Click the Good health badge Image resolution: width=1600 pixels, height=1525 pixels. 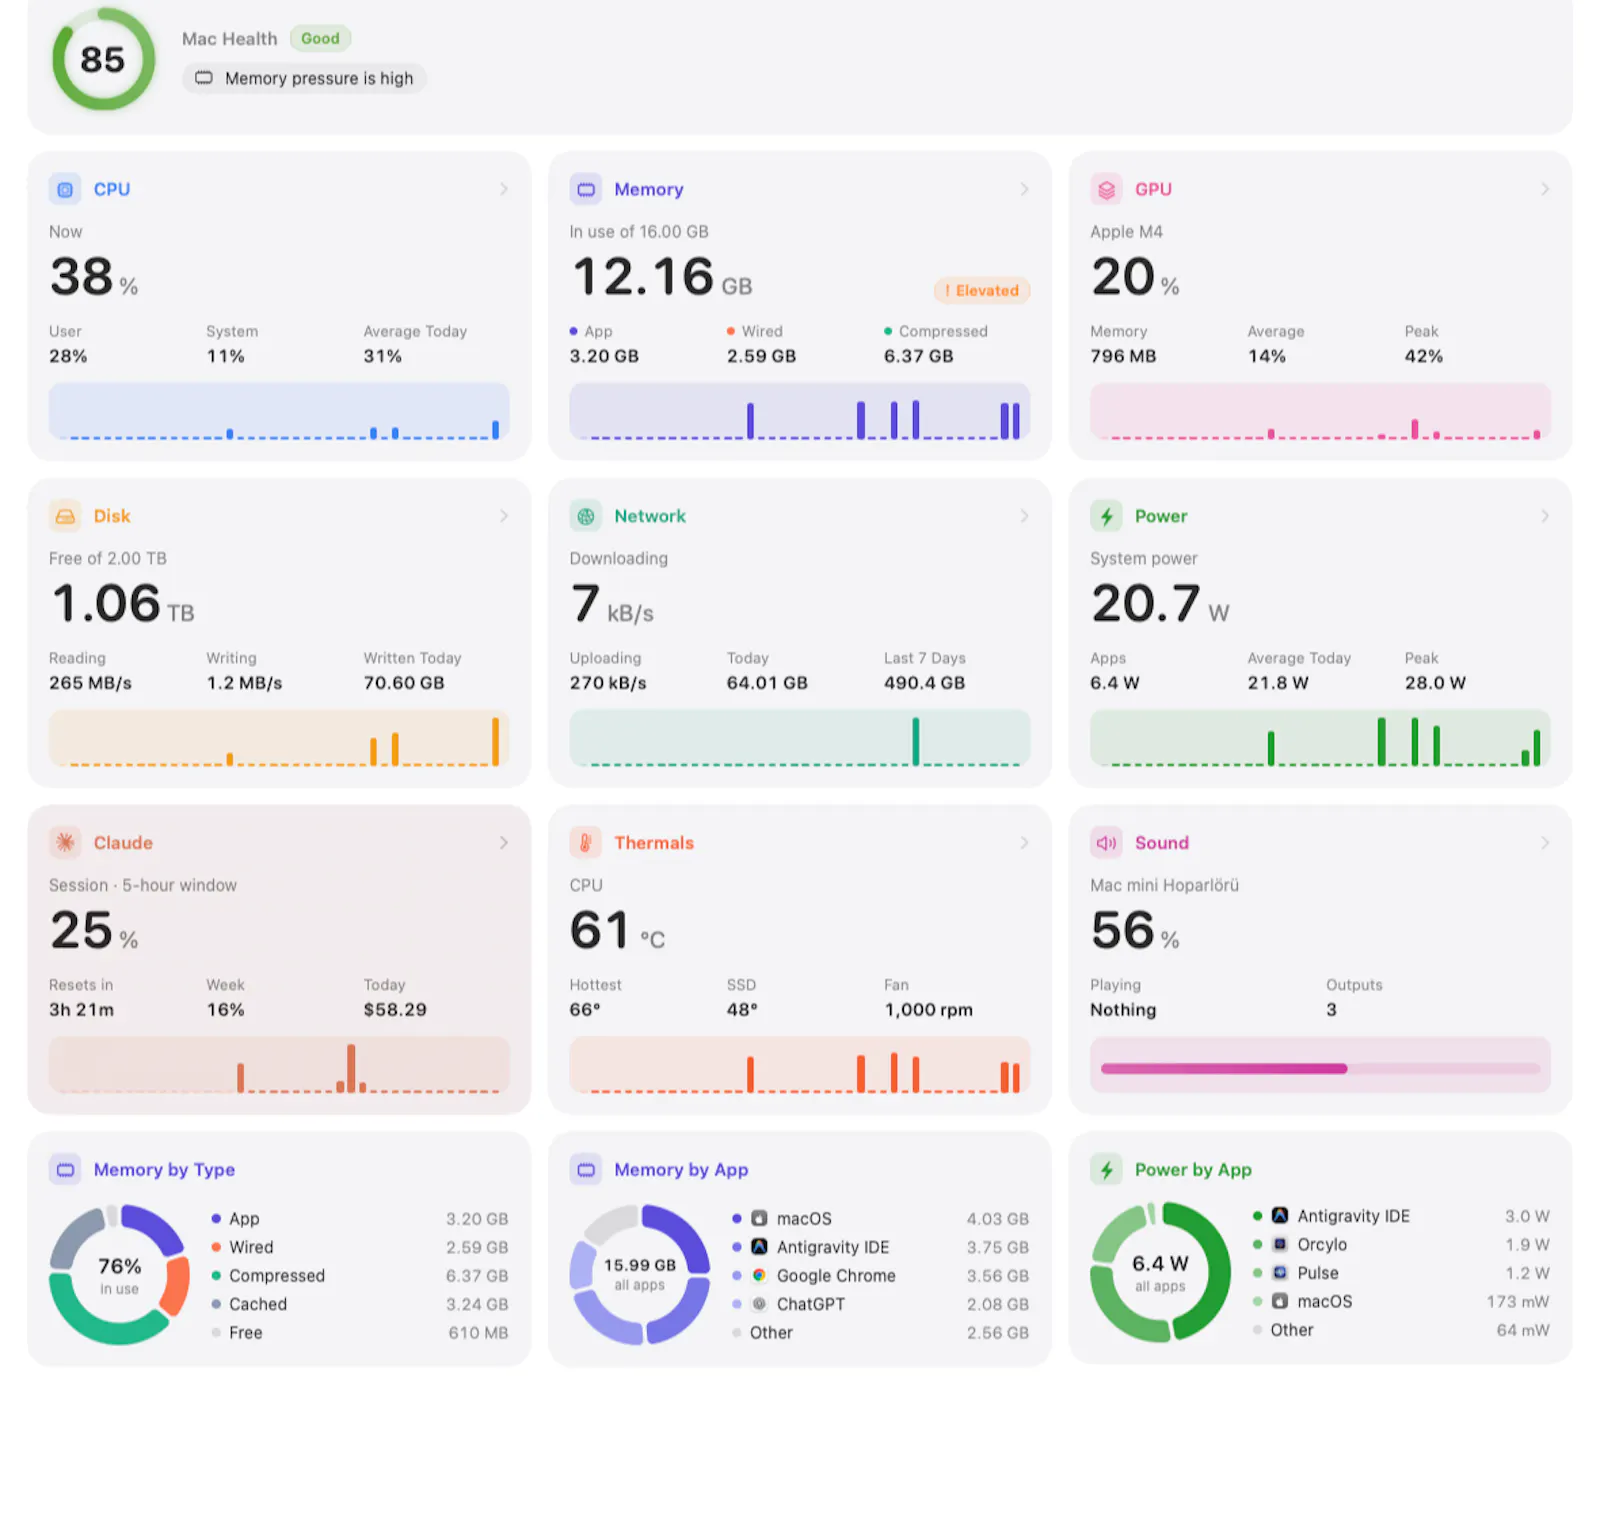tap(320, 38)
